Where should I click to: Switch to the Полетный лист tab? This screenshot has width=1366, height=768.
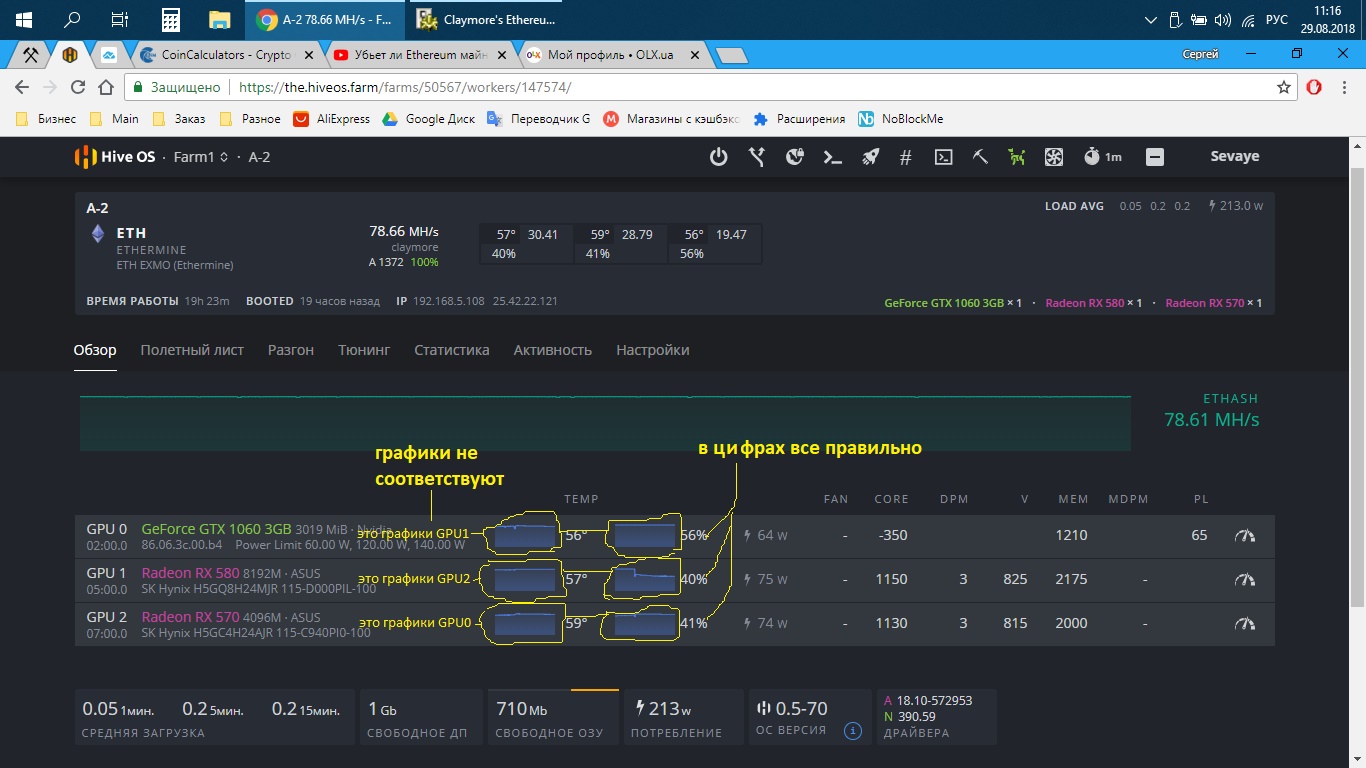click(192, 350)
